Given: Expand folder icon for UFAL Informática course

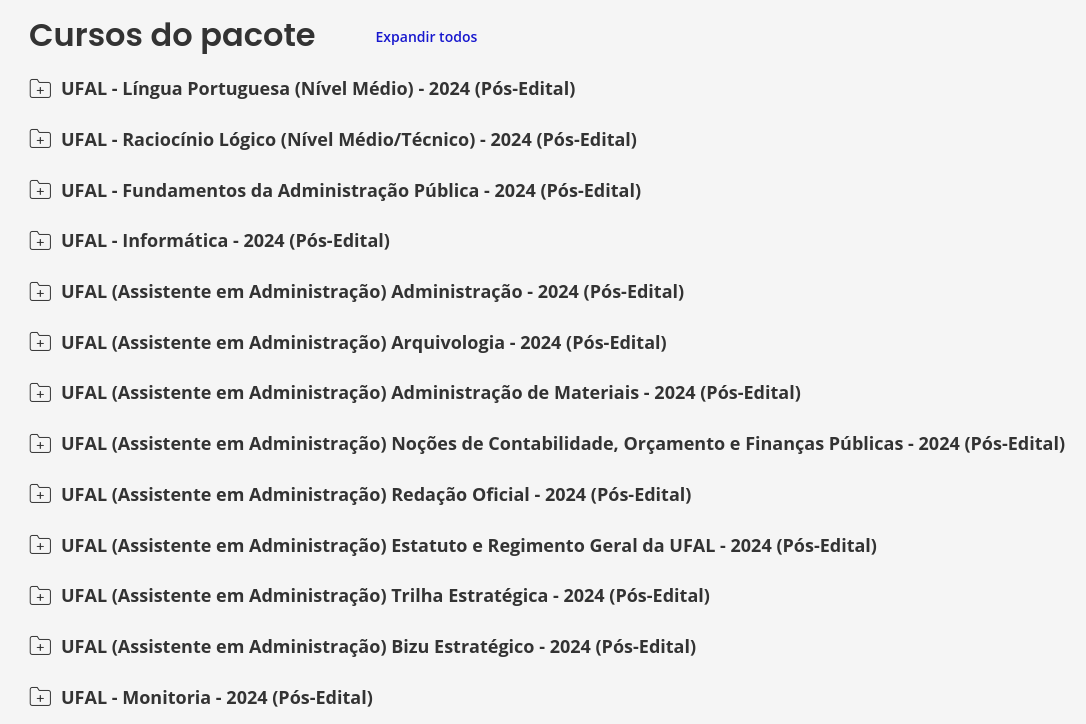Looking at the screenshot, I should pyautogui.click(x=40, y=240).
